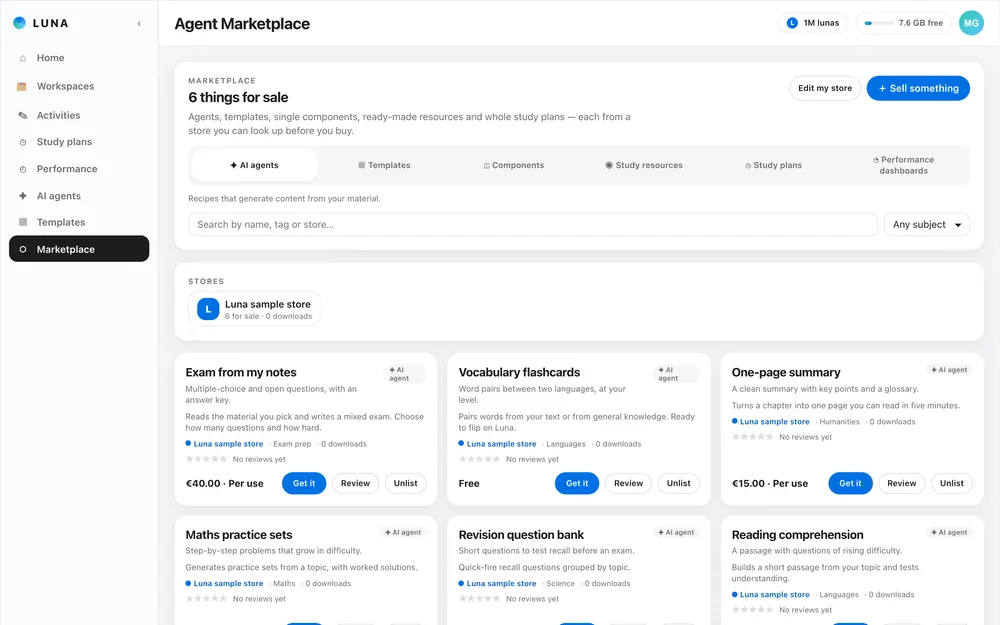Click AI agent badge on One-page summary
This screenshot has height=625, width=1000.
point(949,370)
